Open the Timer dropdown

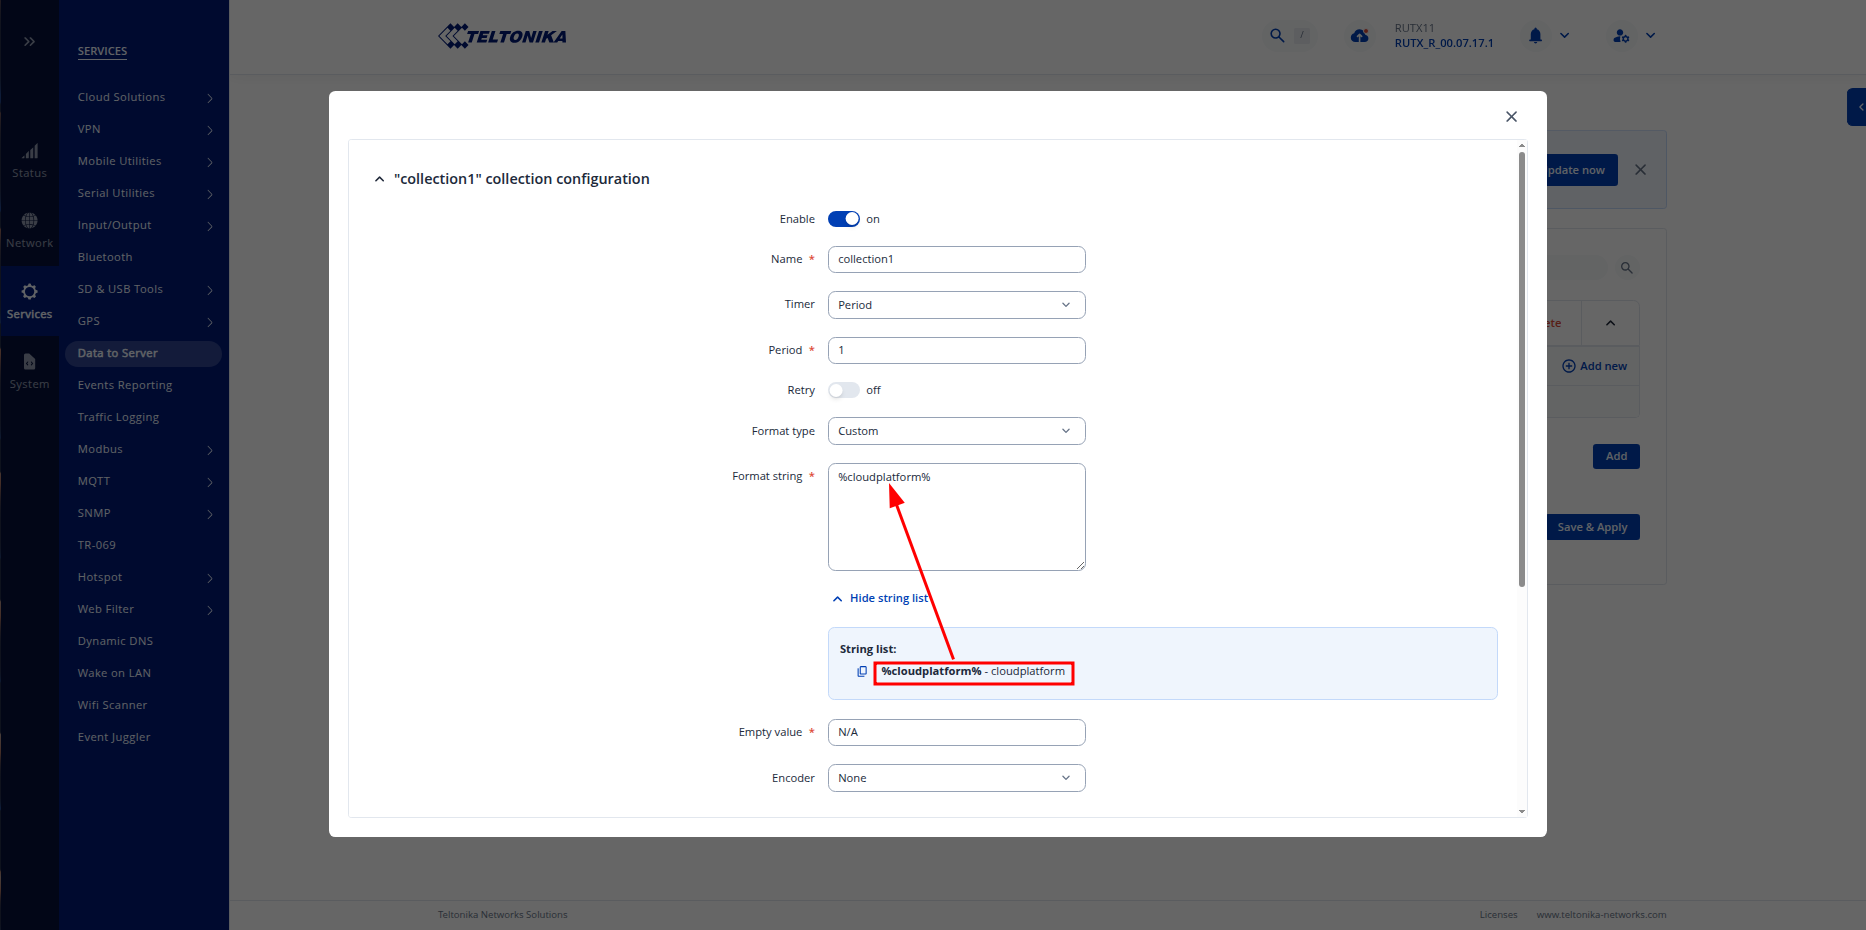pos(956,305)
